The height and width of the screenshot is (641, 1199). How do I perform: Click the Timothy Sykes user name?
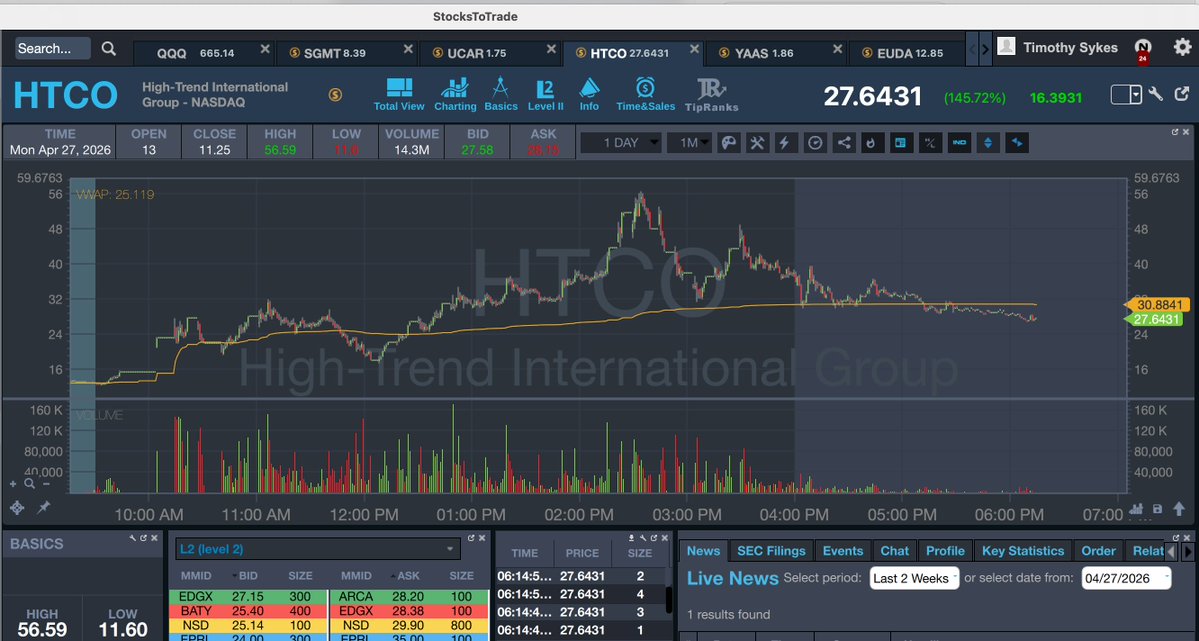[1070, 47]
